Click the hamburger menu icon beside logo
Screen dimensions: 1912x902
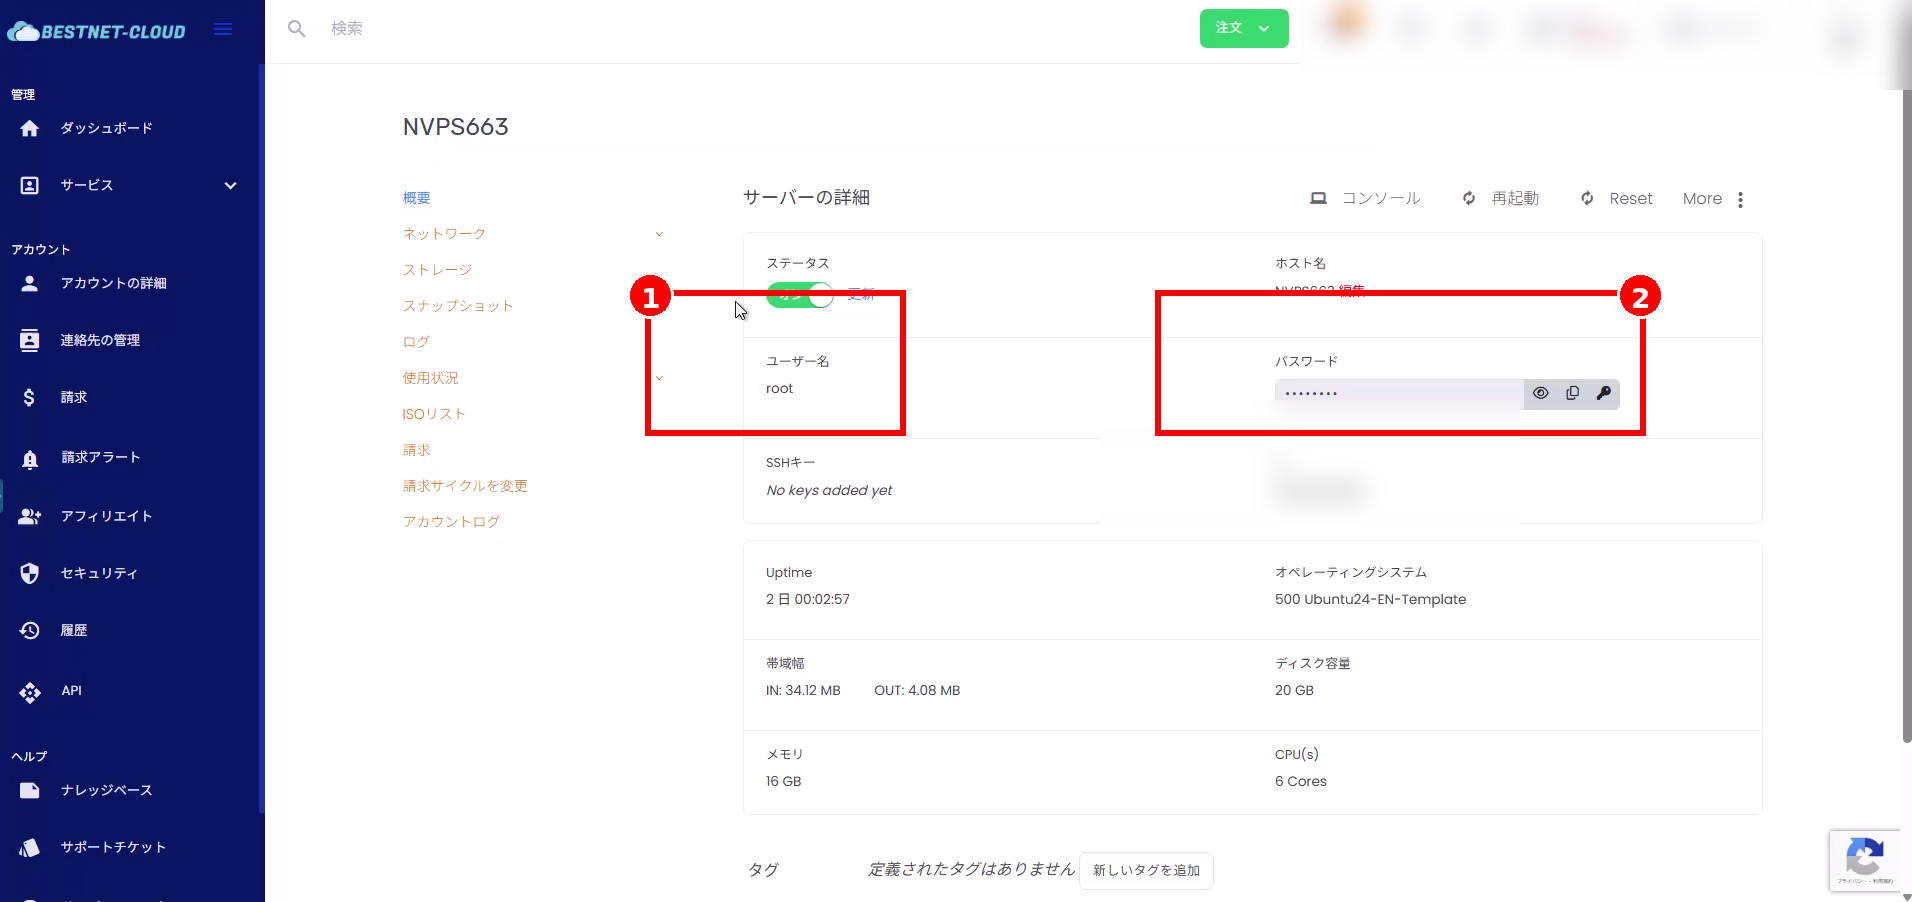click(223, 30)
